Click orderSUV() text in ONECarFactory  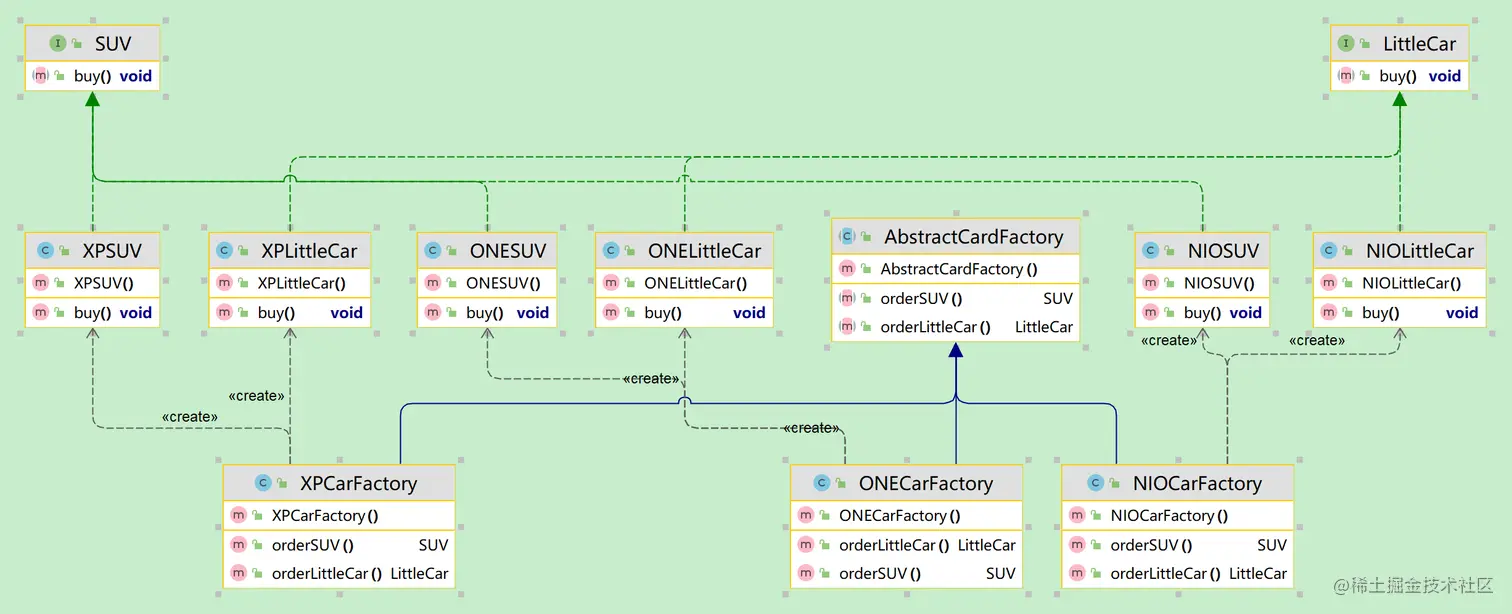tap(880, 574)
